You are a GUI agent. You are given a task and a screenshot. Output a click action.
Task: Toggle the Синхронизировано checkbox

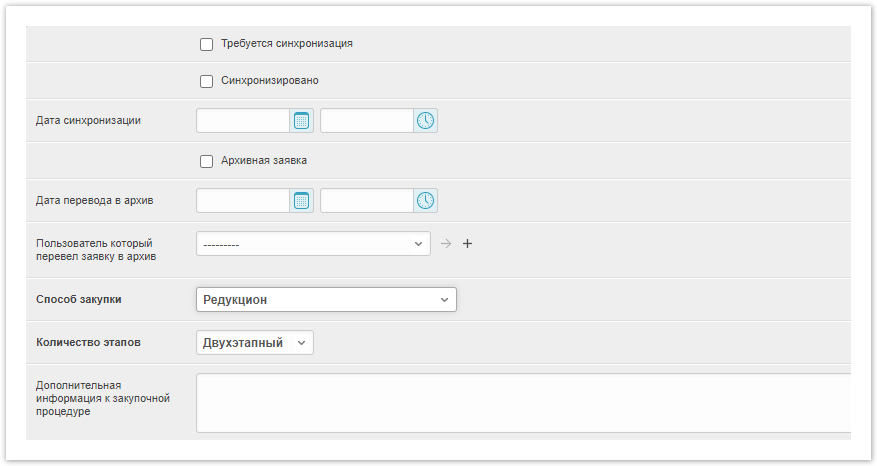207,81
